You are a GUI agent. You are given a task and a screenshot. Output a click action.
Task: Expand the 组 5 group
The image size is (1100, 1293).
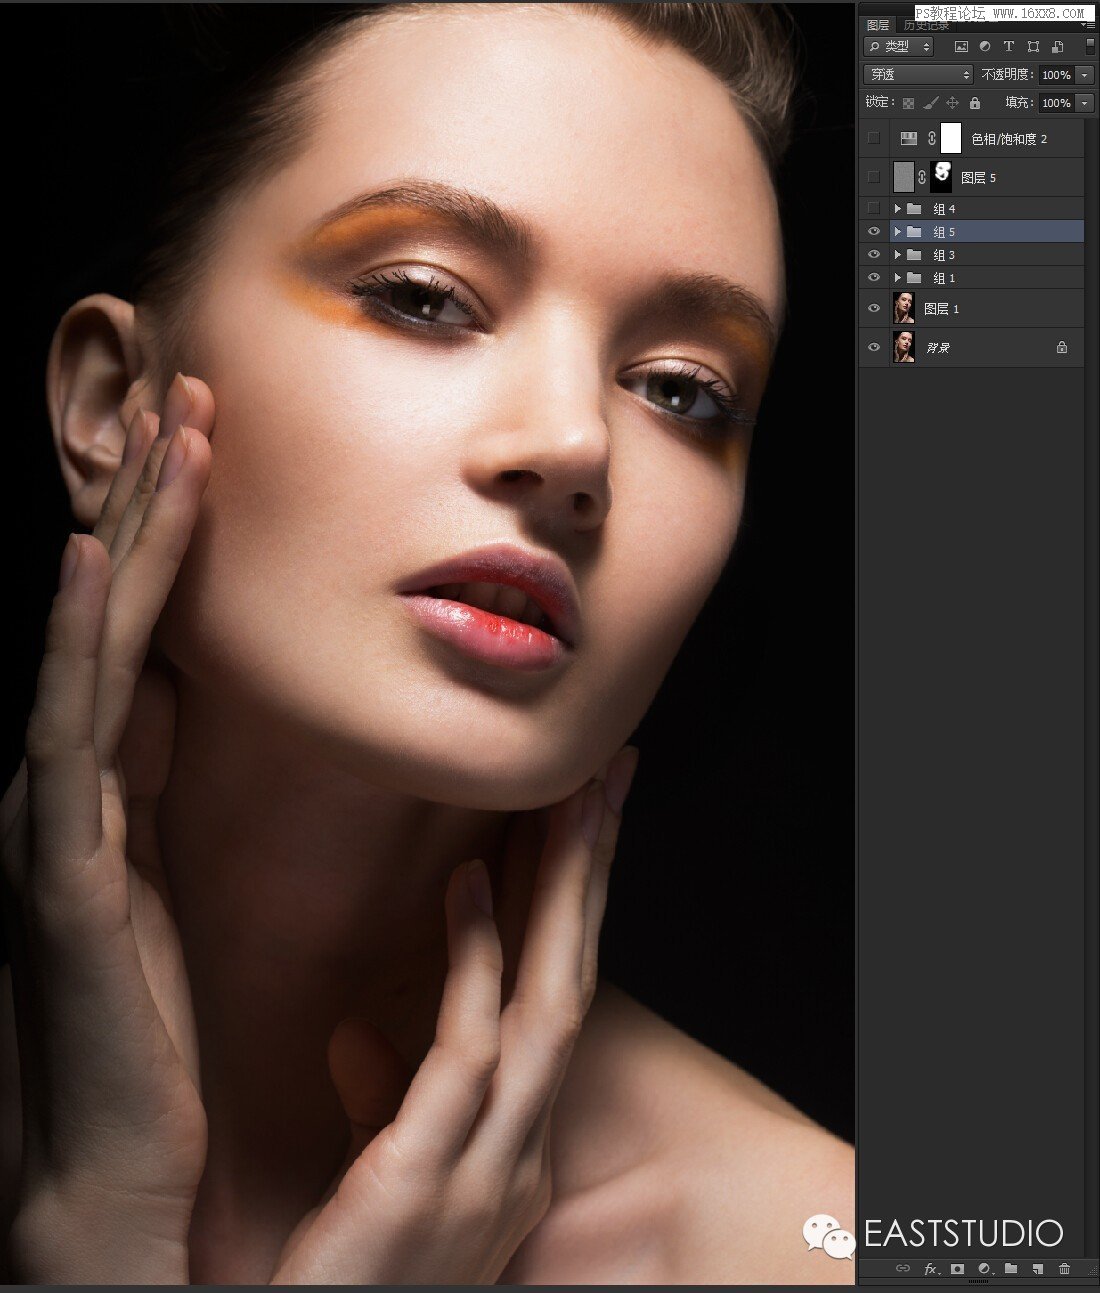[x=898, y=232]
